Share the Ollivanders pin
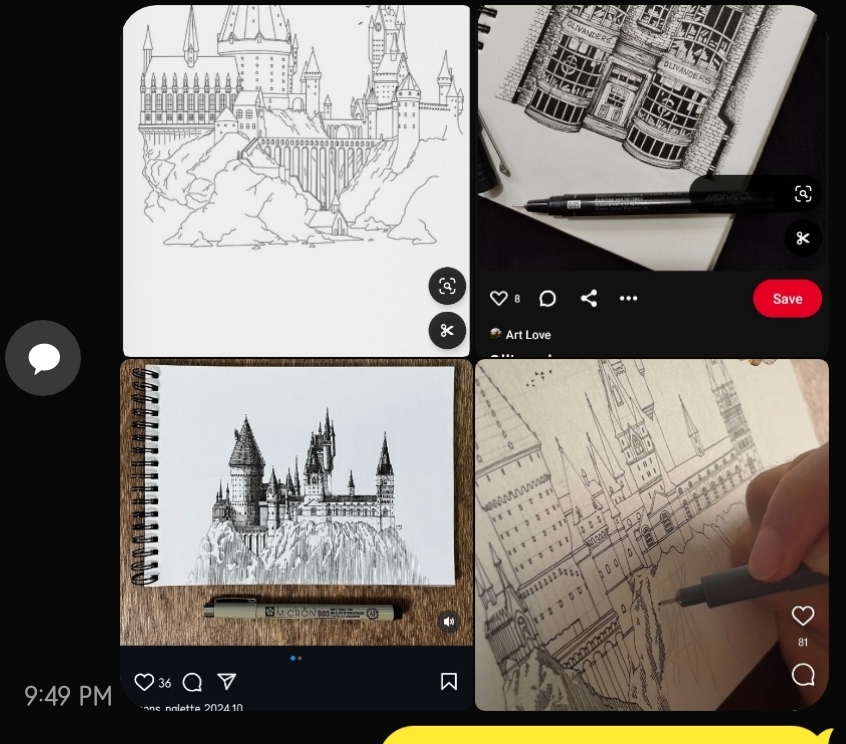 point(589,298)
